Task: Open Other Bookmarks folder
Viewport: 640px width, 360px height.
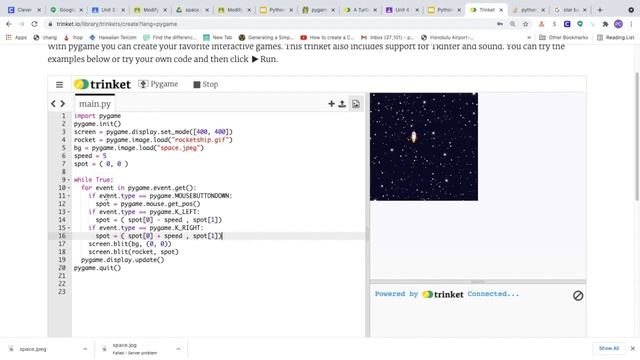Action: click(x=563, y=38)
